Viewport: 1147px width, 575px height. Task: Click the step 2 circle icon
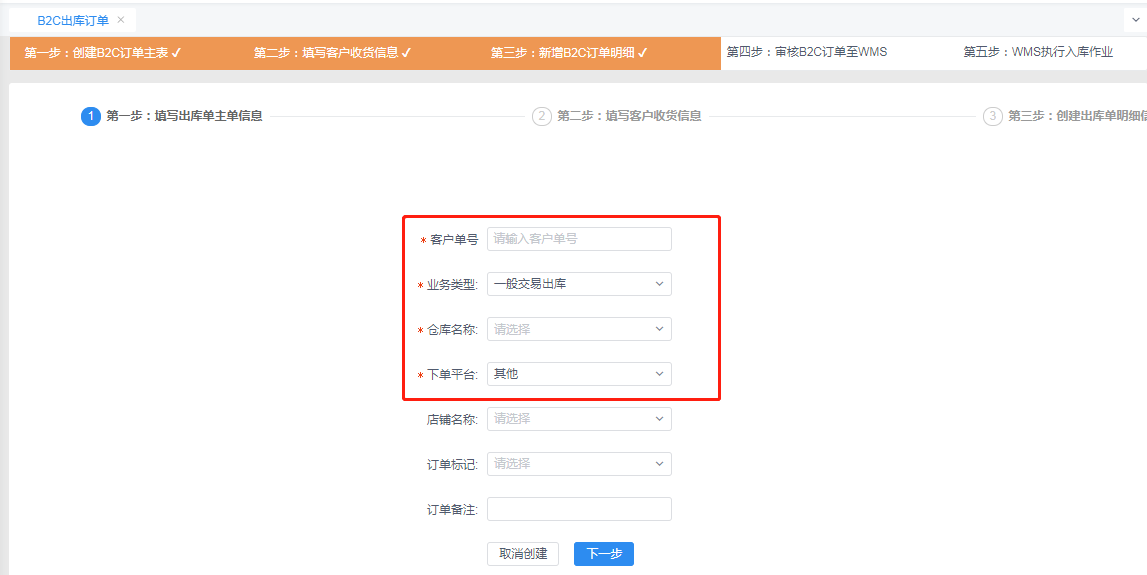click(541, 116)
